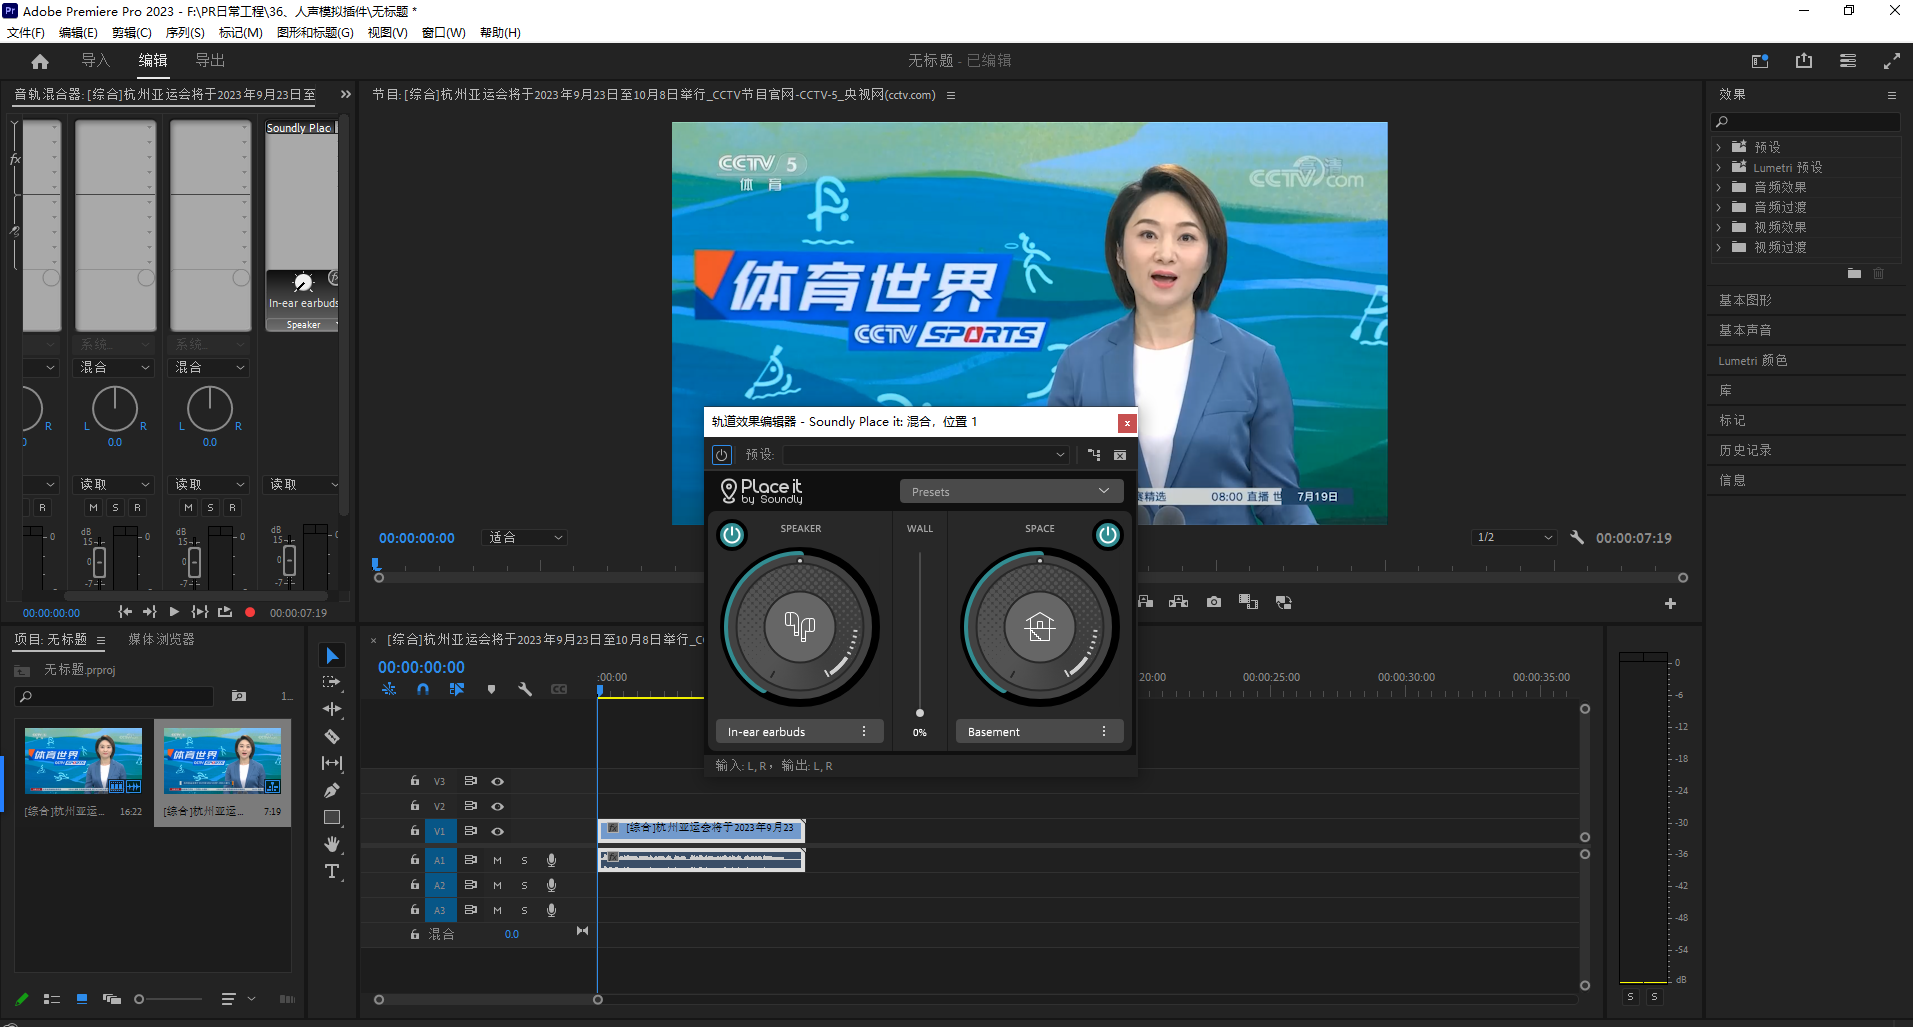The height and width of the screenshot is (1027, 1913).
Task: Add marker in the timeline toolbar
Action: click(491, 689)
